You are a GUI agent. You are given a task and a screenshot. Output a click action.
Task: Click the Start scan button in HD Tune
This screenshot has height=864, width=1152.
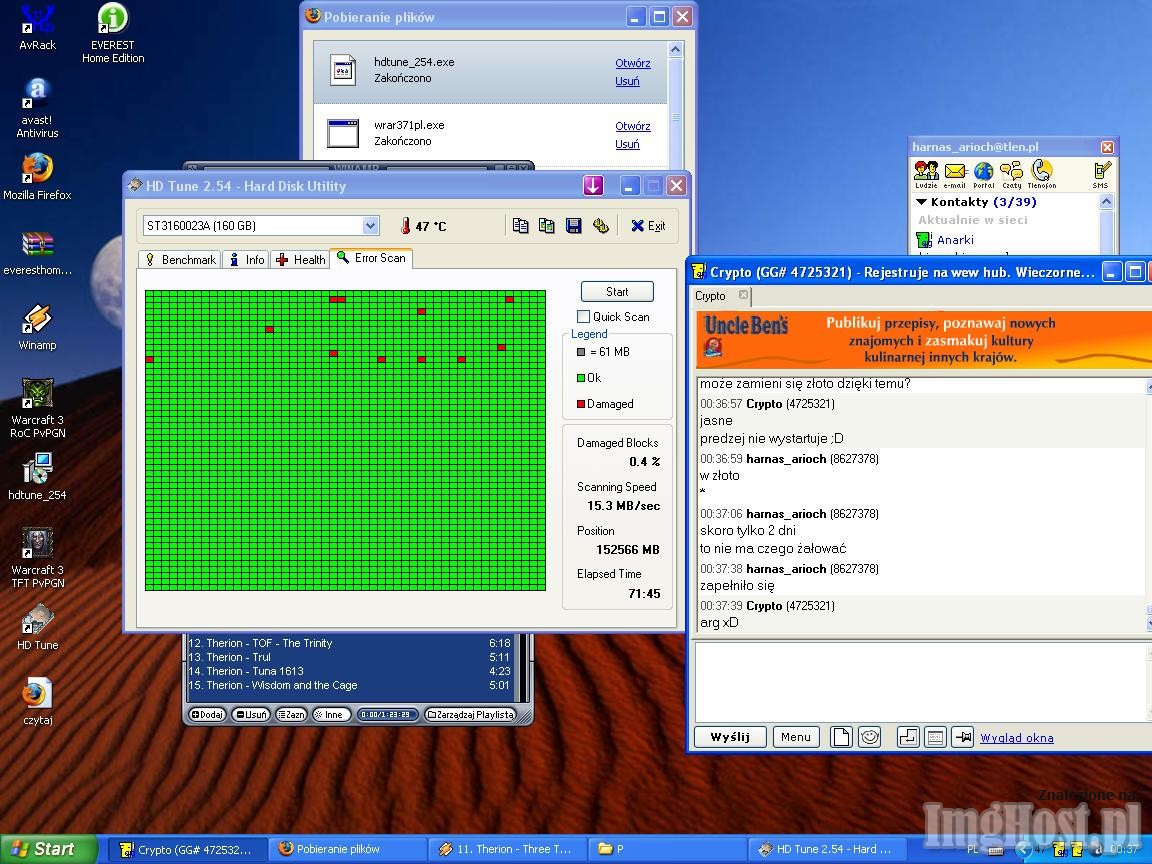[x=617, y=292]
